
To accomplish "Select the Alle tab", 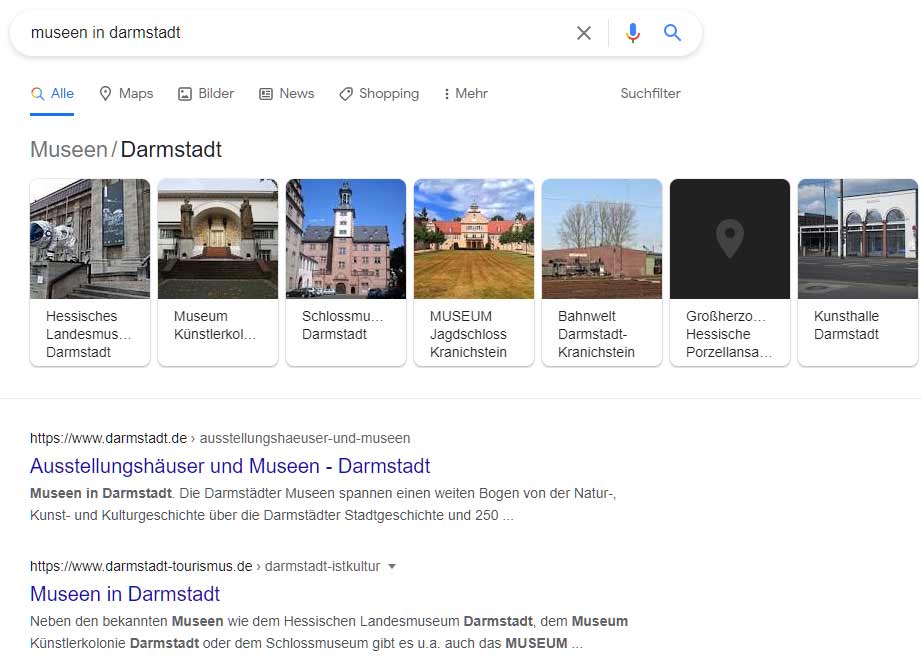I will point(52,93).
